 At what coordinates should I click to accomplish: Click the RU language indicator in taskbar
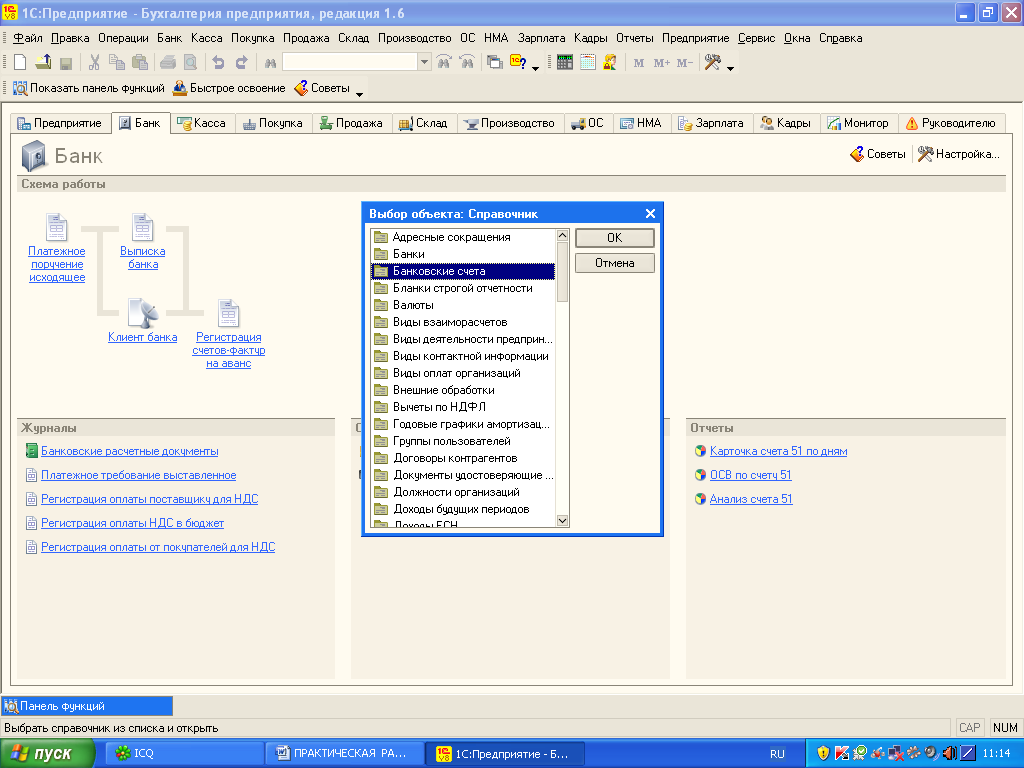point(777,754)
